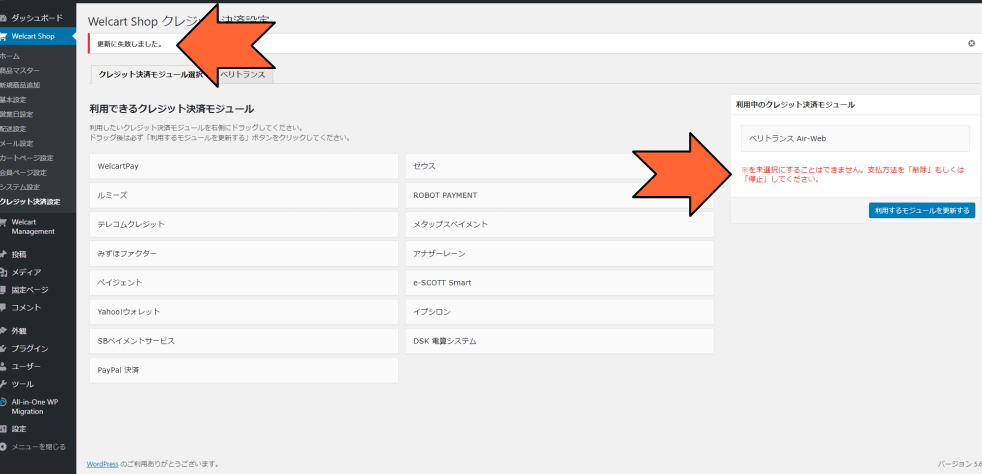Viewport: 982px width, 474px height.
Task: Select the e-SCOTT Smart module box
Action: point(559,282)
